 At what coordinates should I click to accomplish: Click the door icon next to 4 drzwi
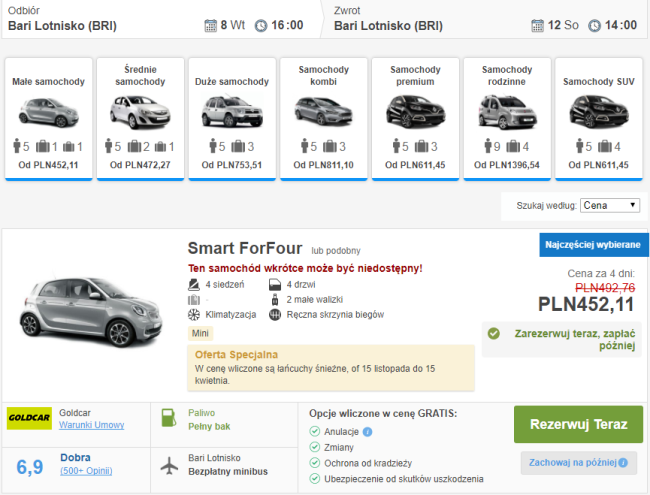275,285
